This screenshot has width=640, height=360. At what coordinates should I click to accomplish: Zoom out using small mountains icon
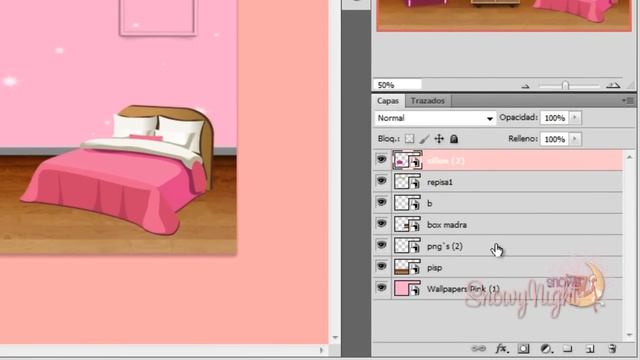pyautogui.click(x=525, y=86)
